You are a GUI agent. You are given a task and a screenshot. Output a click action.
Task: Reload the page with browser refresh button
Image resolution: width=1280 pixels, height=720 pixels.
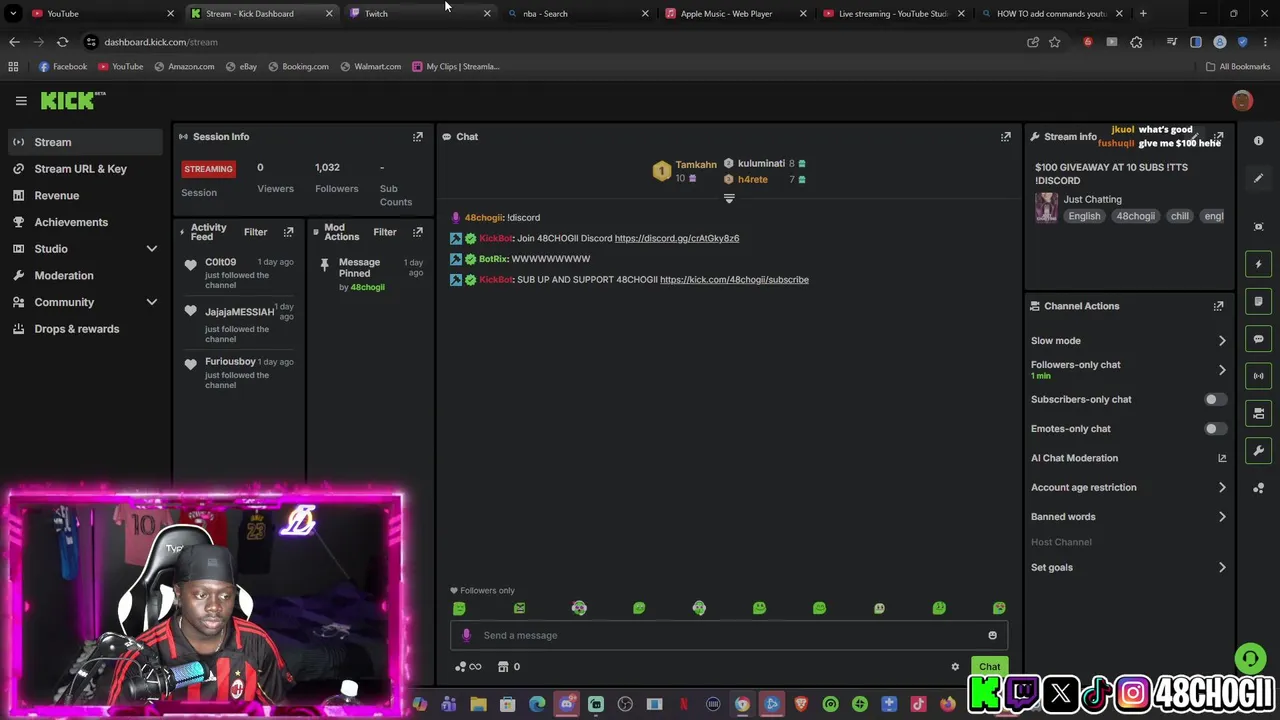coord(62,42)
